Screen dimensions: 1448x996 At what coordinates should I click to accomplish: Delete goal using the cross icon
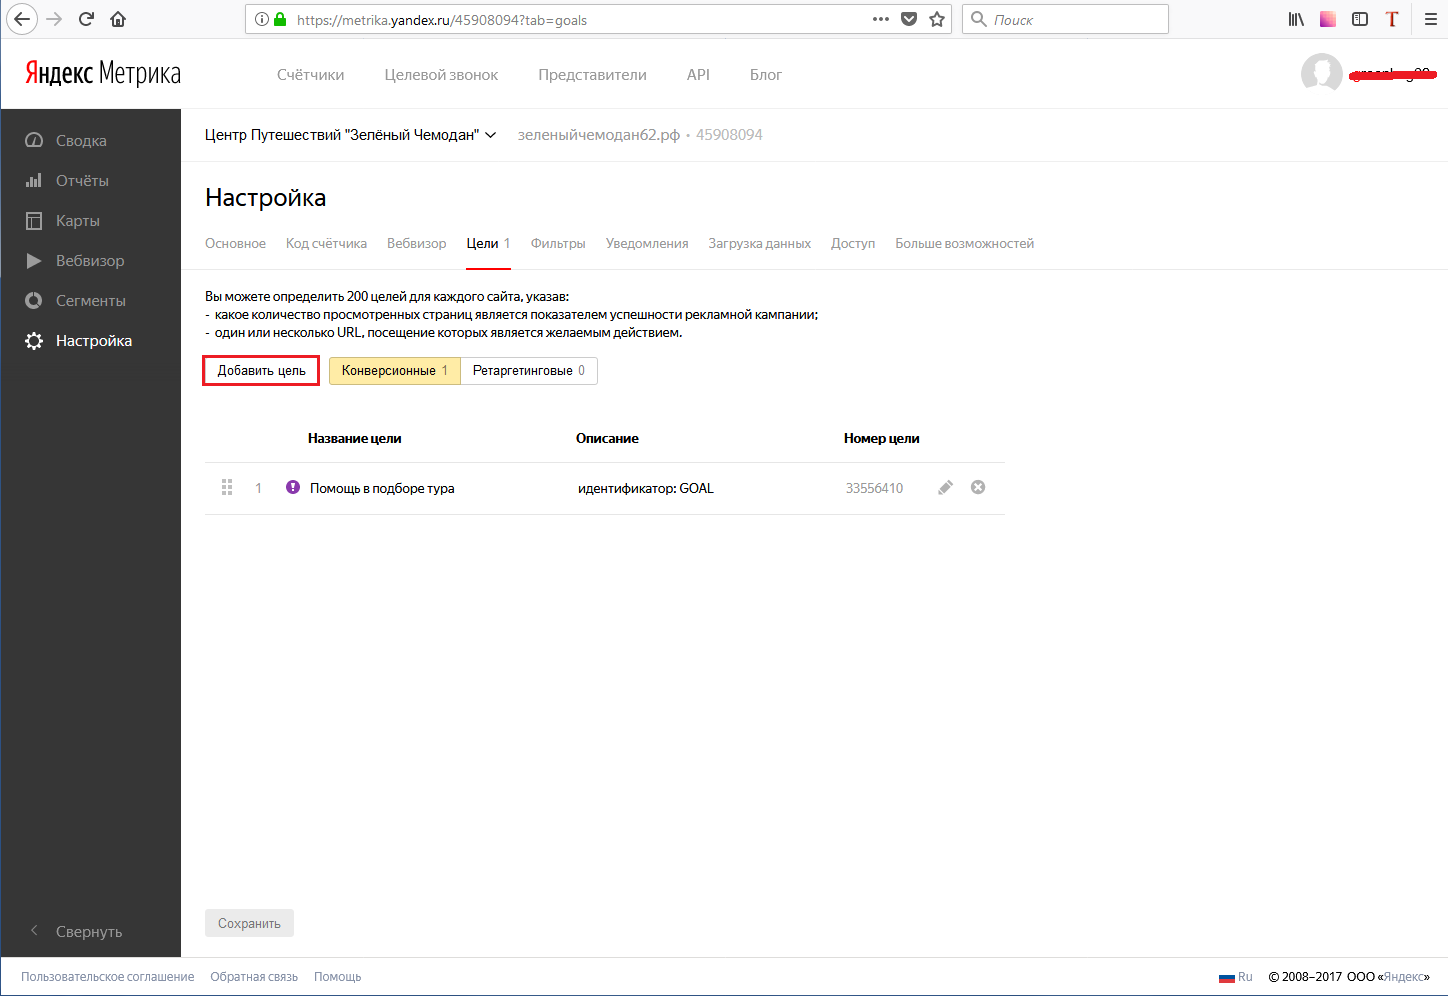(x=978, y=487)
